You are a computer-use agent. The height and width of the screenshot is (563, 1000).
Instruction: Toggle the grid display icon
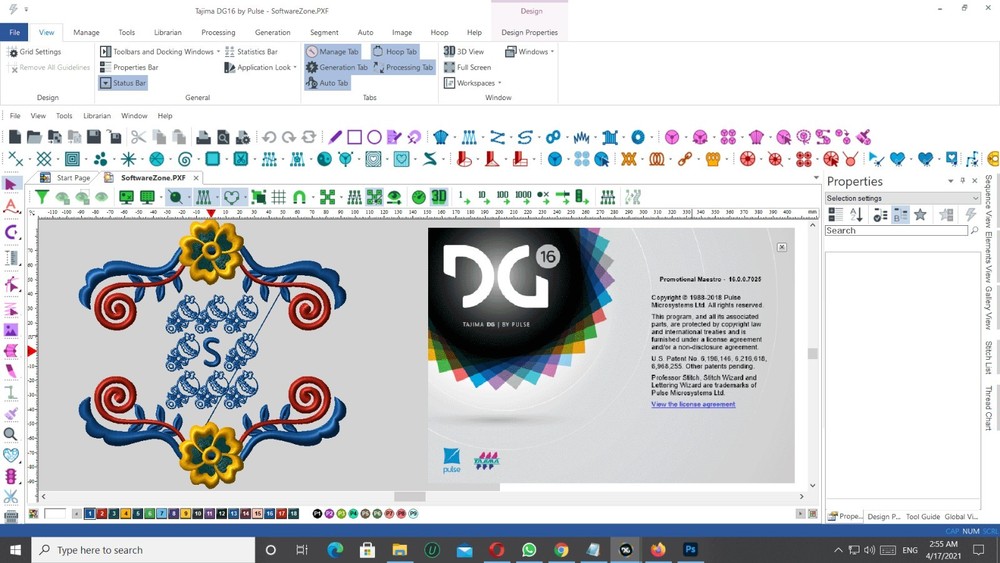tap(278, 197)
